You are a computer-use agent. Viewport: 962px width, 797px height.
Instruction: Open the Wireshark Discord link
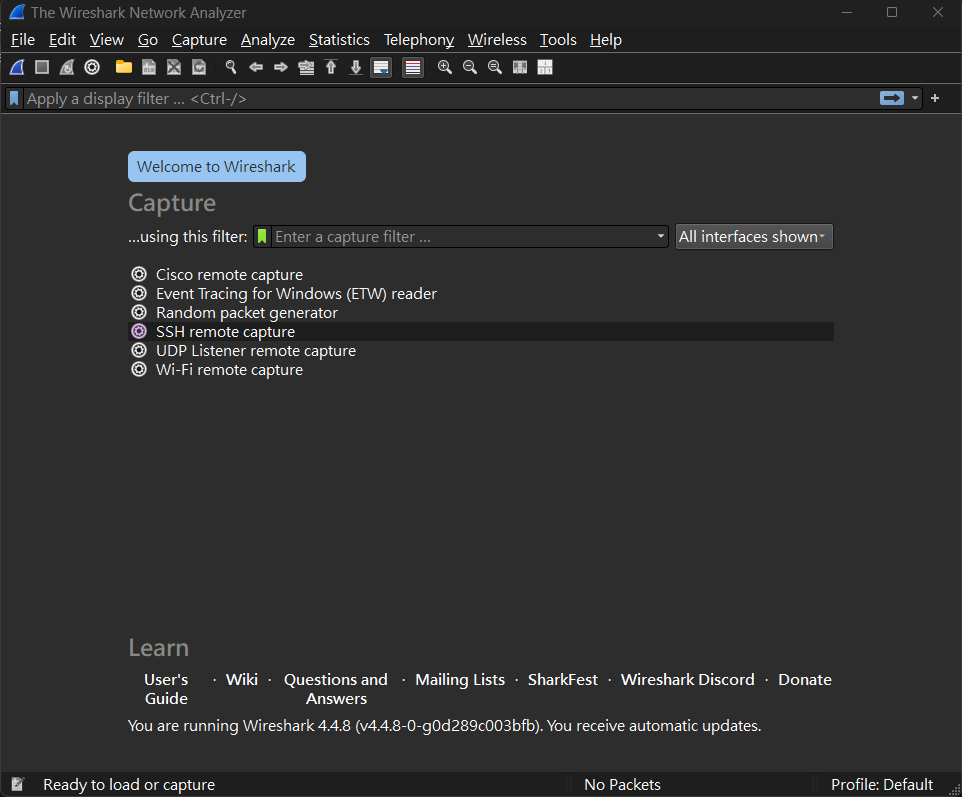pos(688,680)
